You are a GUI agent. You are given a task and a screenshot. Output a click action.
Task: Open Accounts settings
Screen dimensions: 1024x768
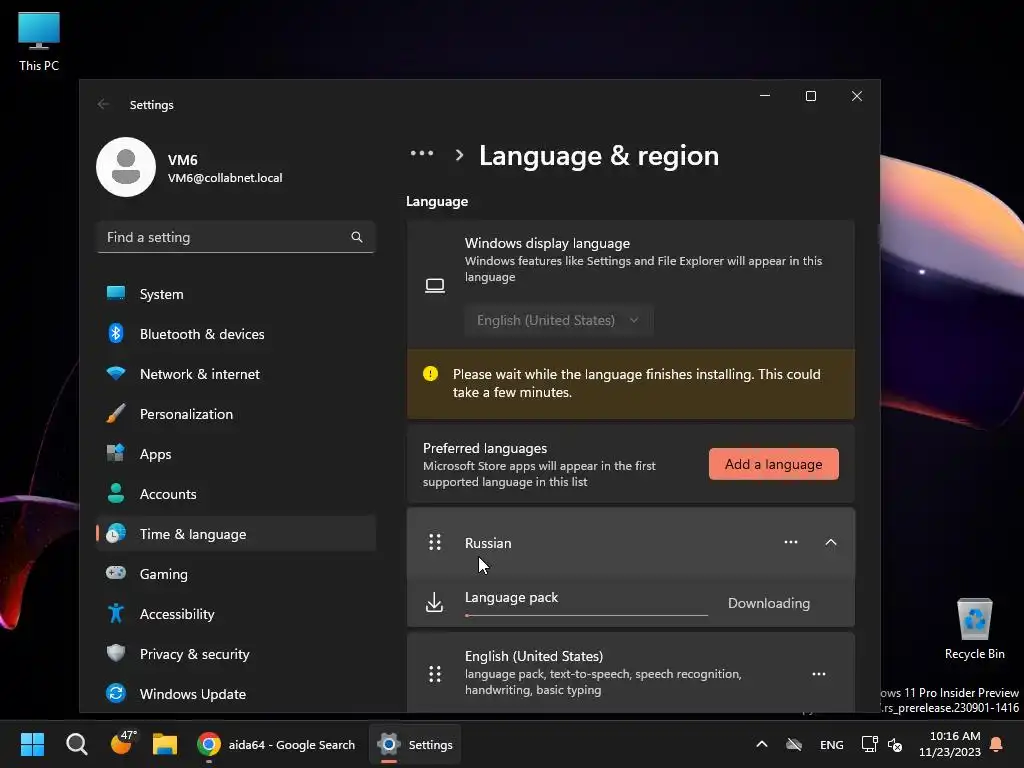[236, 494]
